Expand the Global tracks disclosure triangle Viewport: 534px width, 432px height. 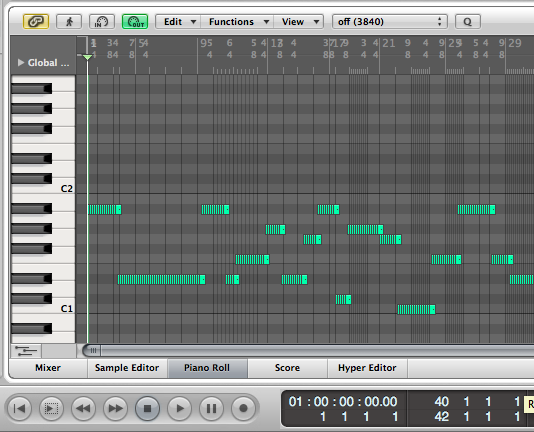[21, 63]
